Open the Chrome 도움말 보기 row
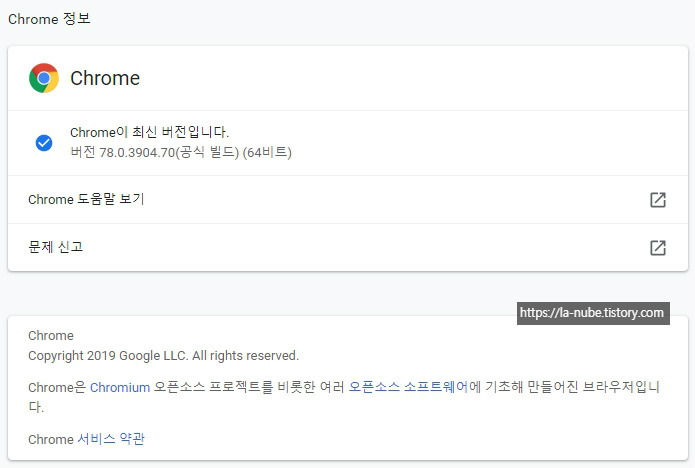 pos(348,199)
